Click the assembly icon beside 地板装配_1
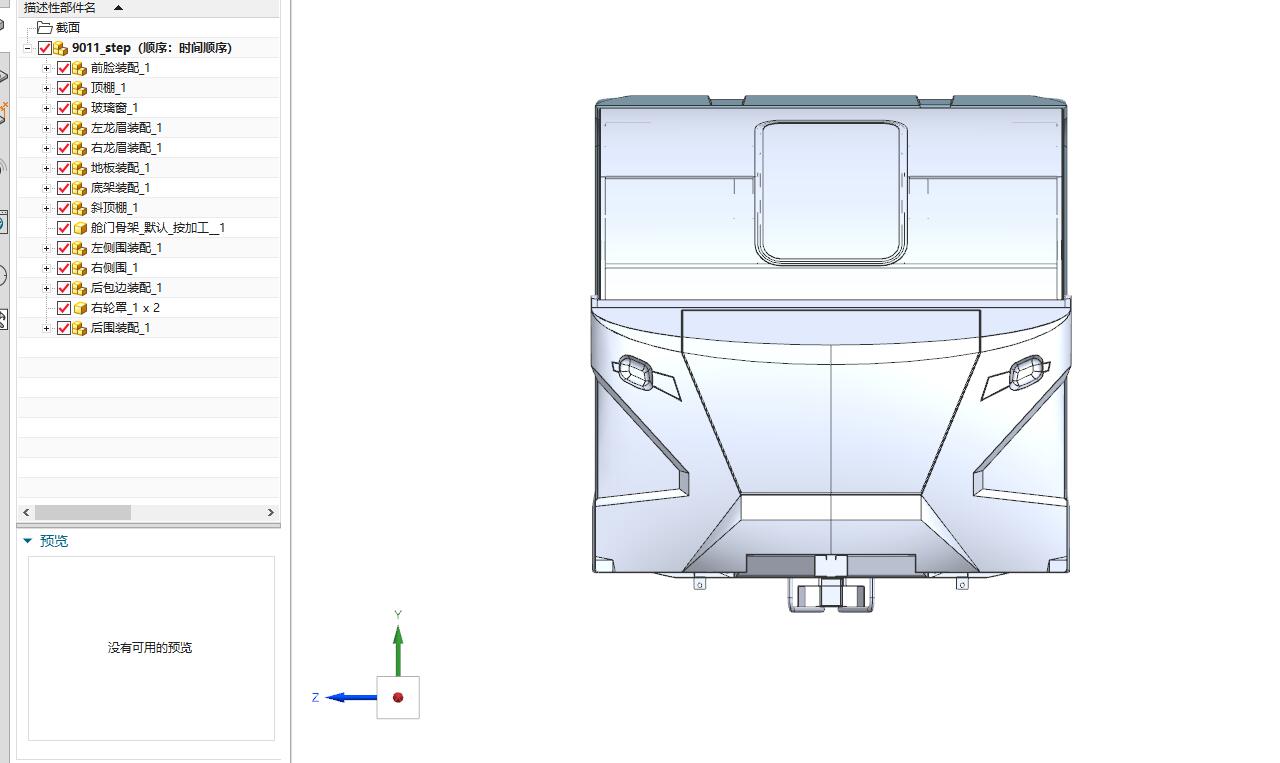The height and width of the screenshot is (763, 1280). (80, 168)
